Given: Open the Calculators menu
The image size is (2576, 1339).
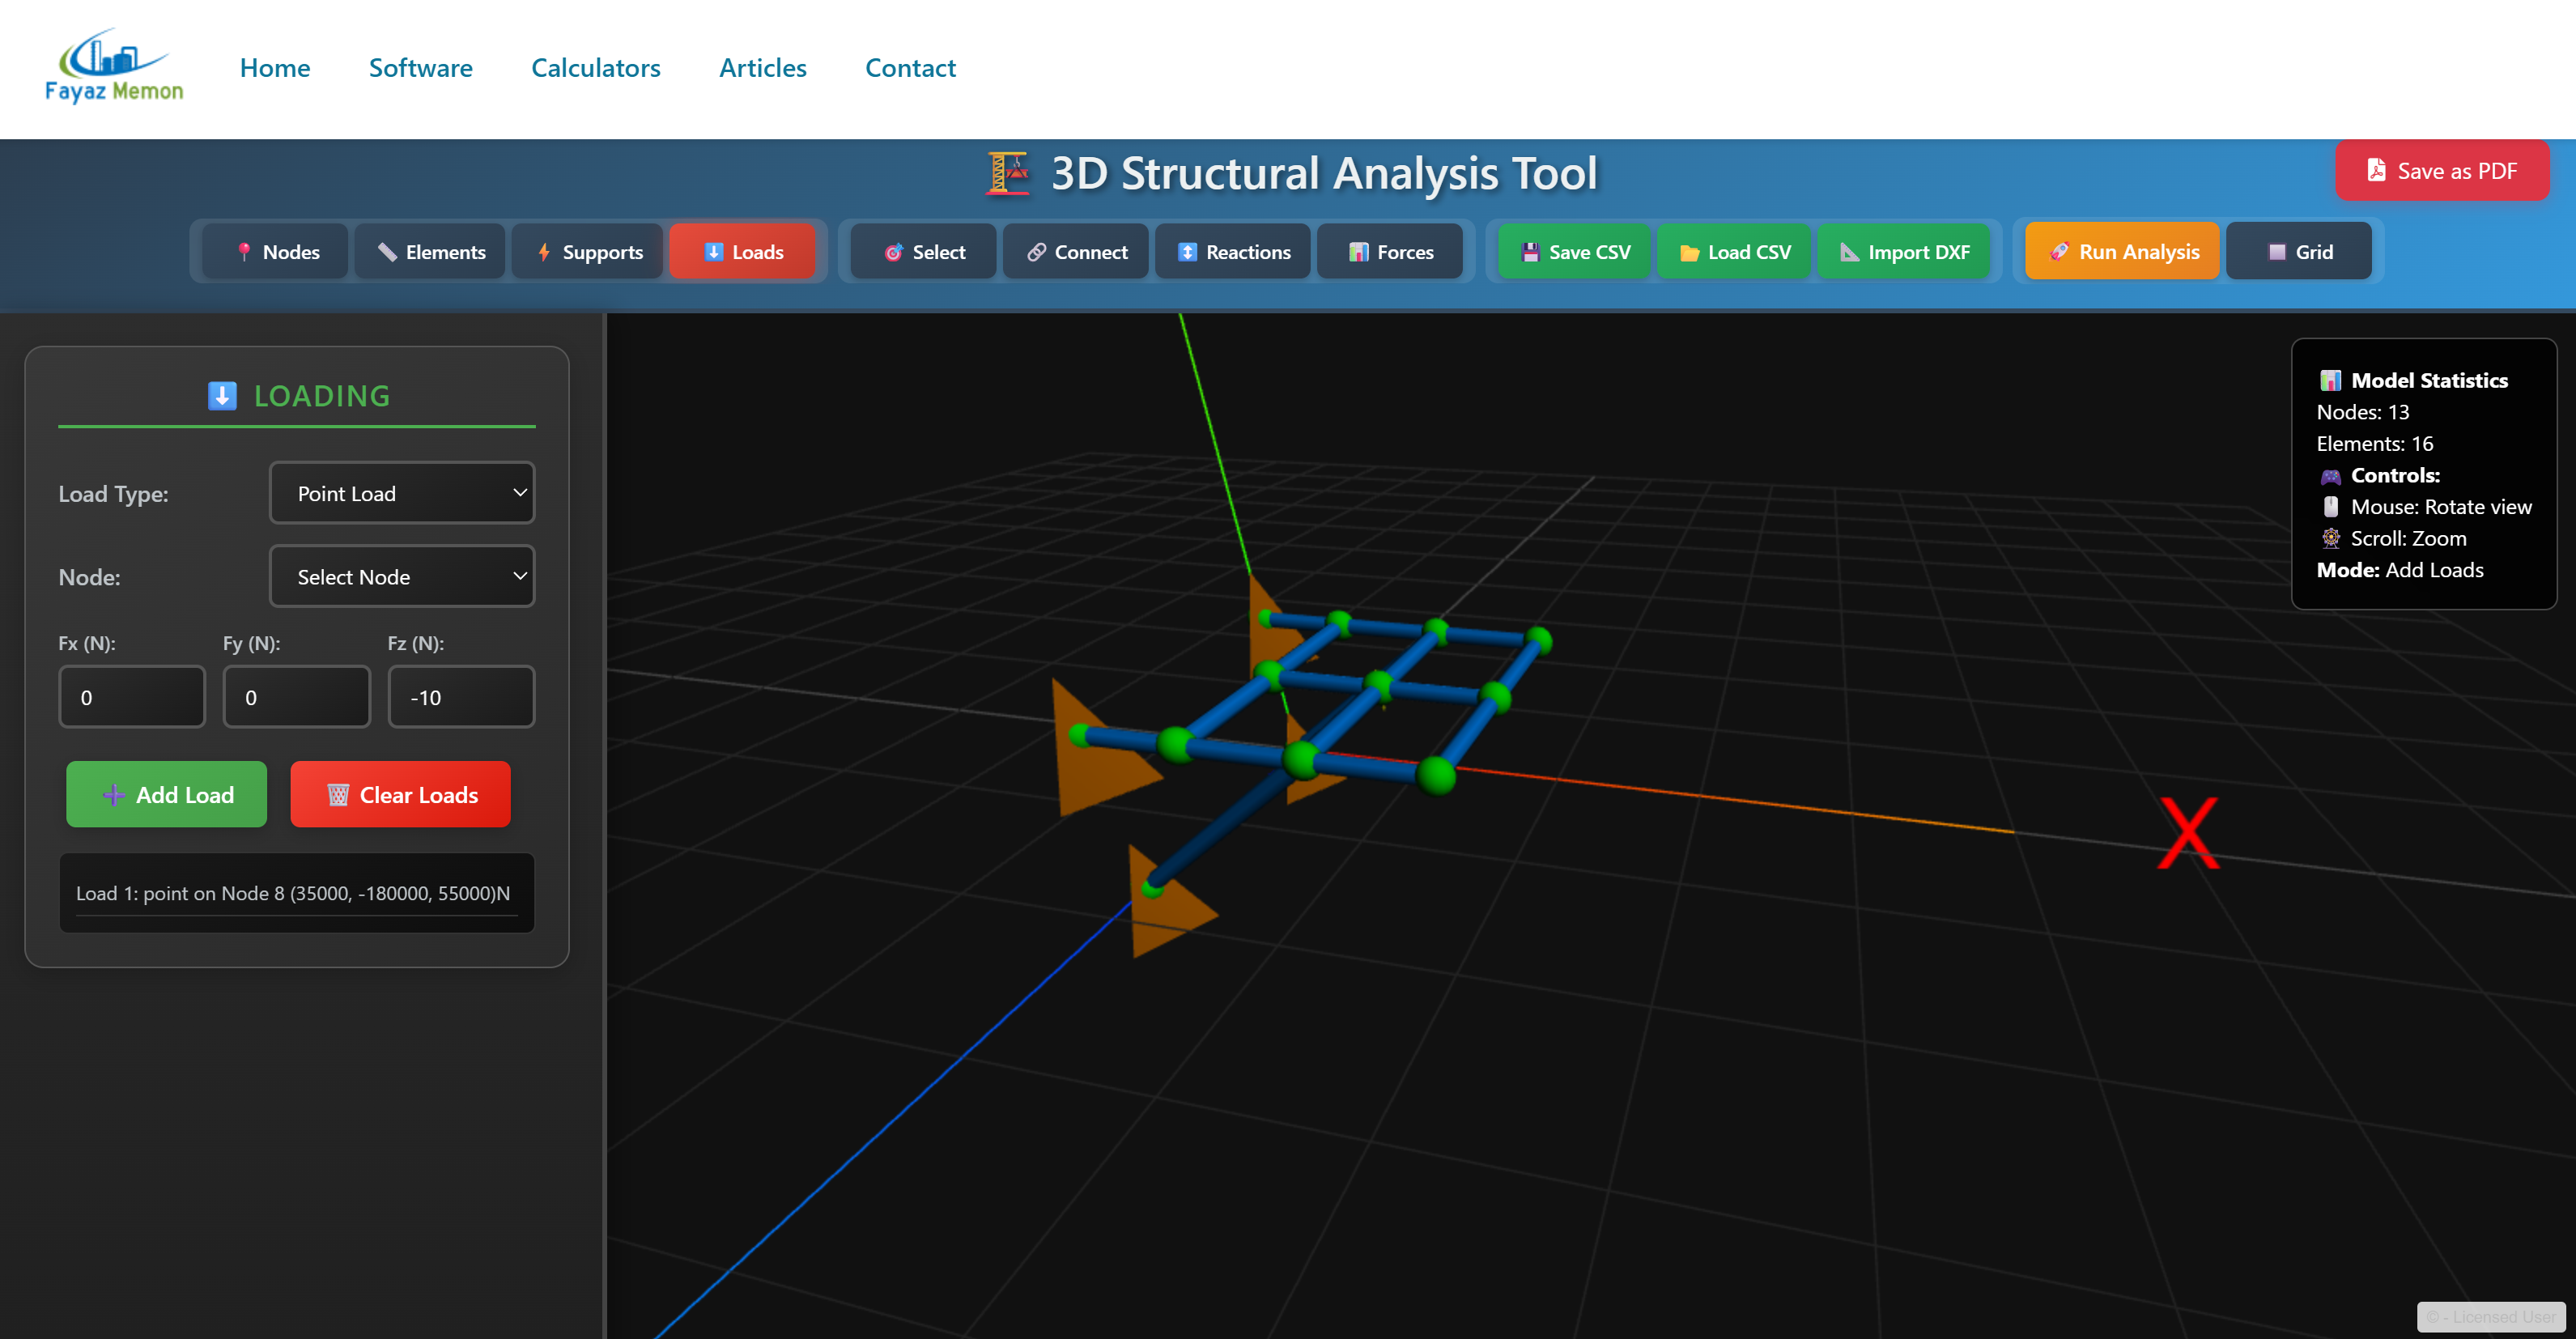Looking at the screenshot, I should tap(595, 67).
